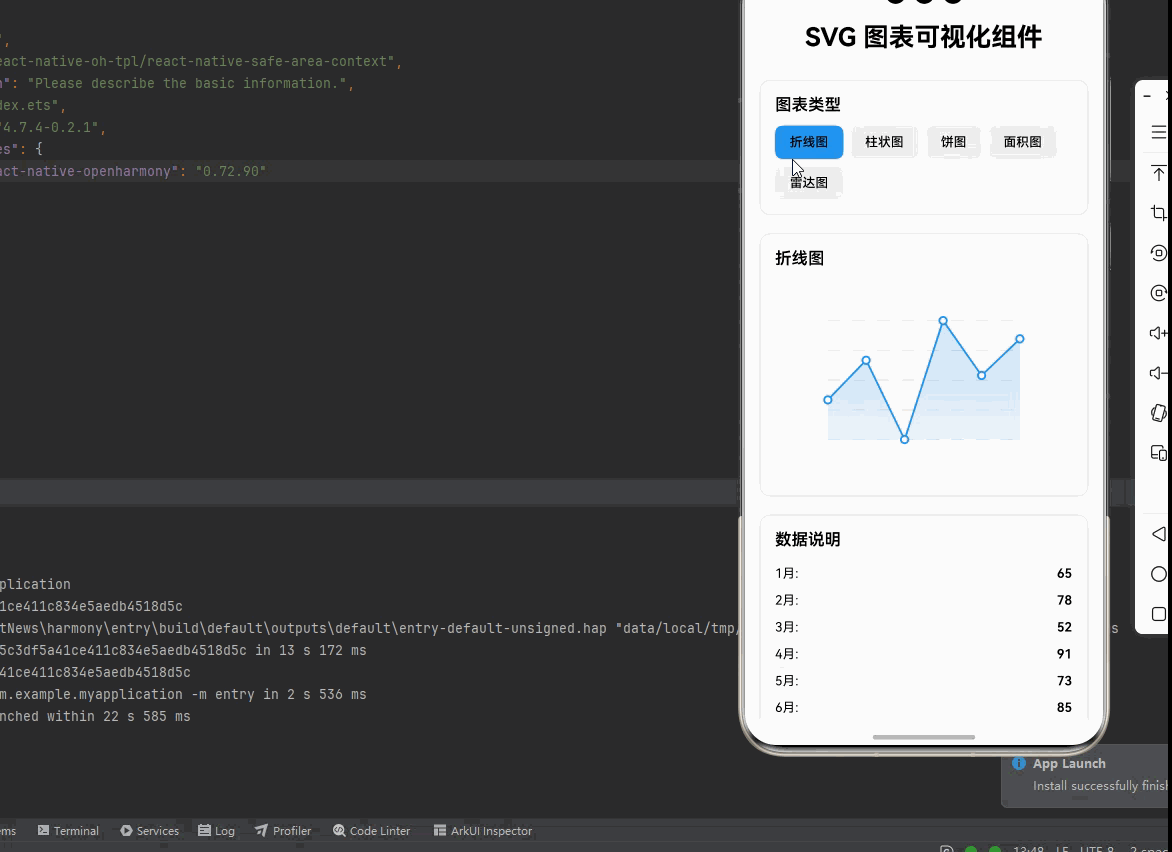Viewport: 1172px width, 852px height.
Task: Click the 1月 value 65
Action: click(x=1064, y=573)
